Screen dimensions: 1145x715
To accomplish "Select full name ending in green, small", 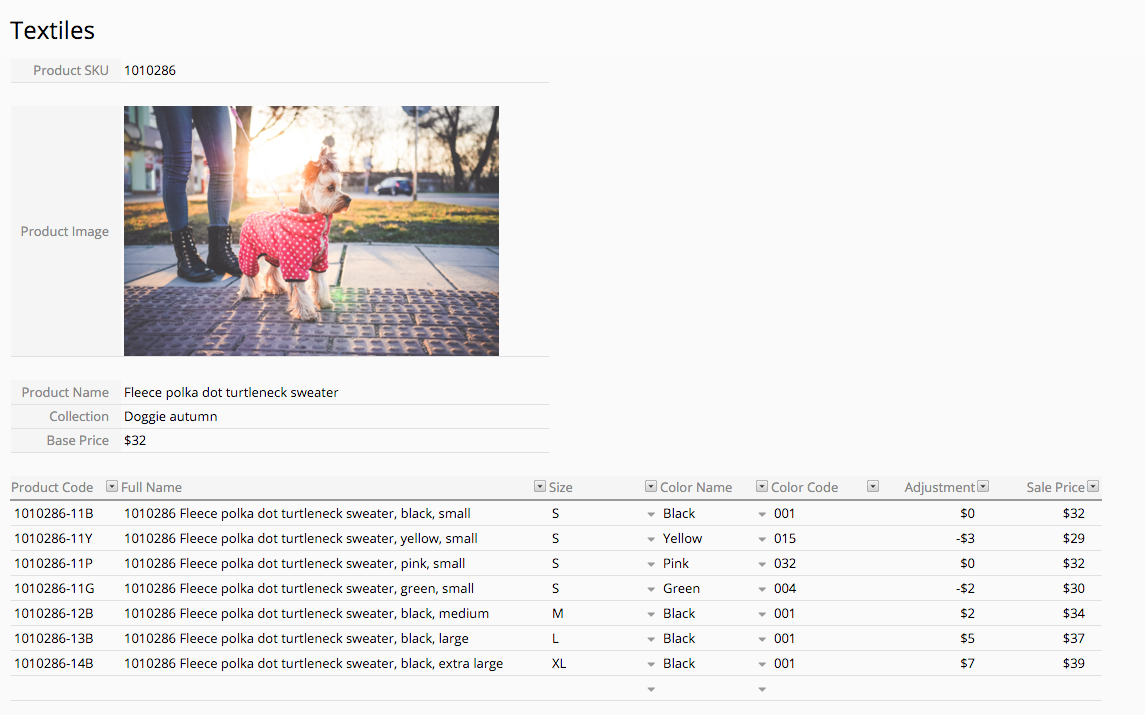I will [299, 588].
